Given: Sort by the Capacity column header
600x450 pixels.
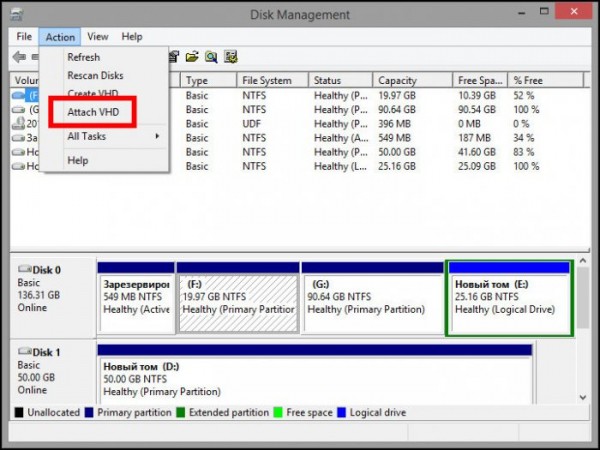Looking at the screenshot, I should 412,80.
